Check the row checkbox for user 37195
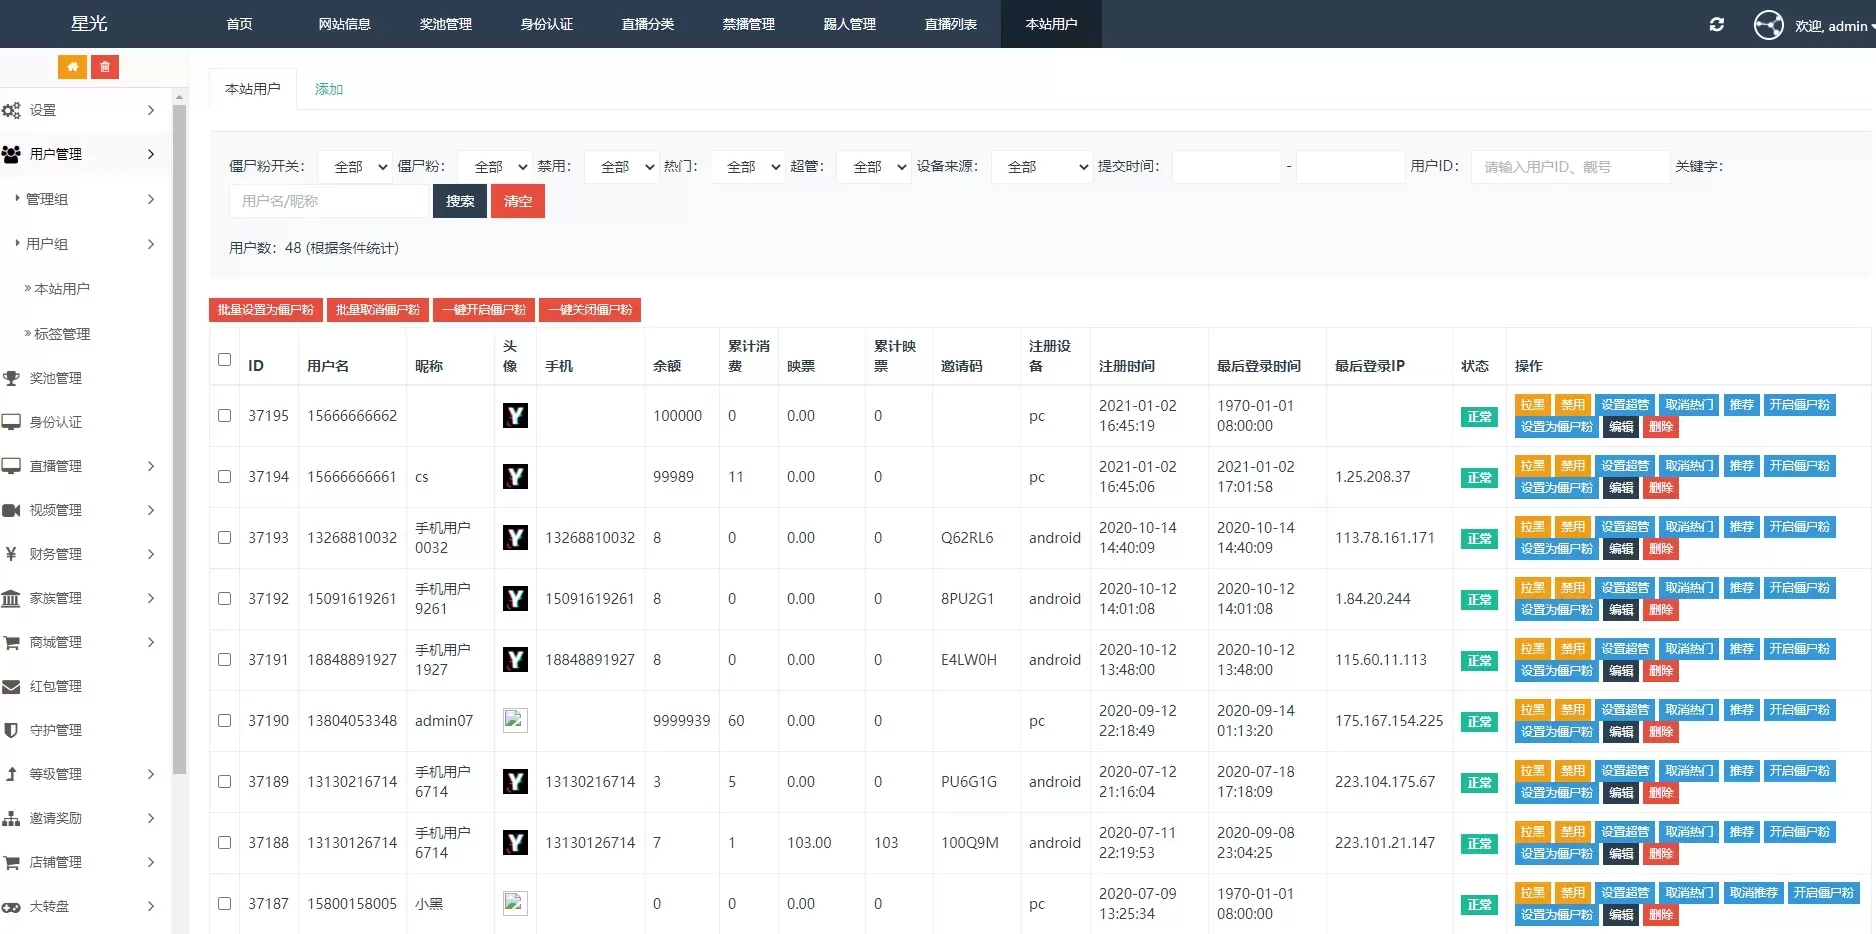Image resolution: width=1876 pixels, height=934 pixels. pyautogui.click(x=224, y=416)
